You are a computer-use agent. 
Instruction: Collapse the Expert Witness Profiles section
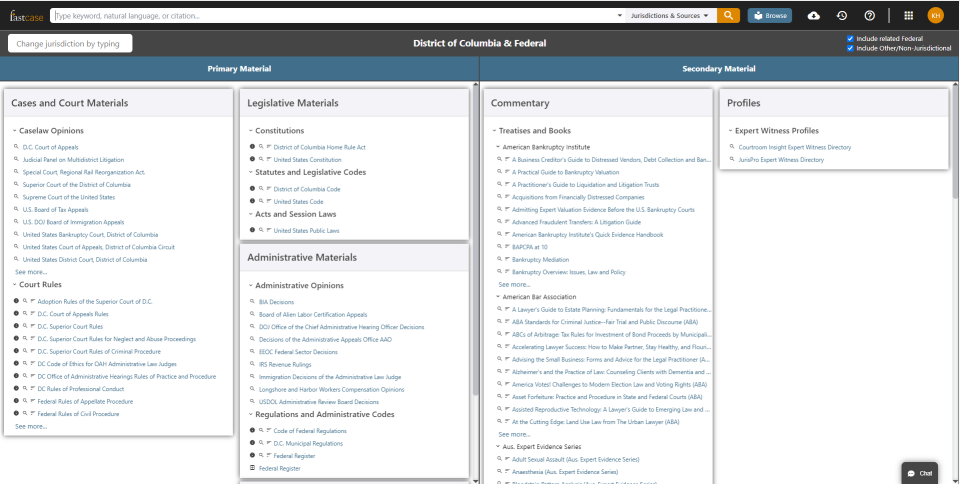click(730, 130)
